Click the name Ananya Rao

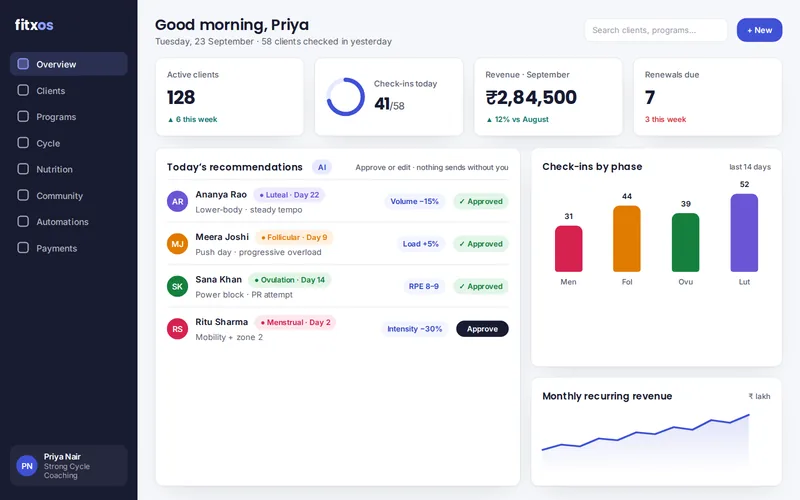[x=221, y=194]
